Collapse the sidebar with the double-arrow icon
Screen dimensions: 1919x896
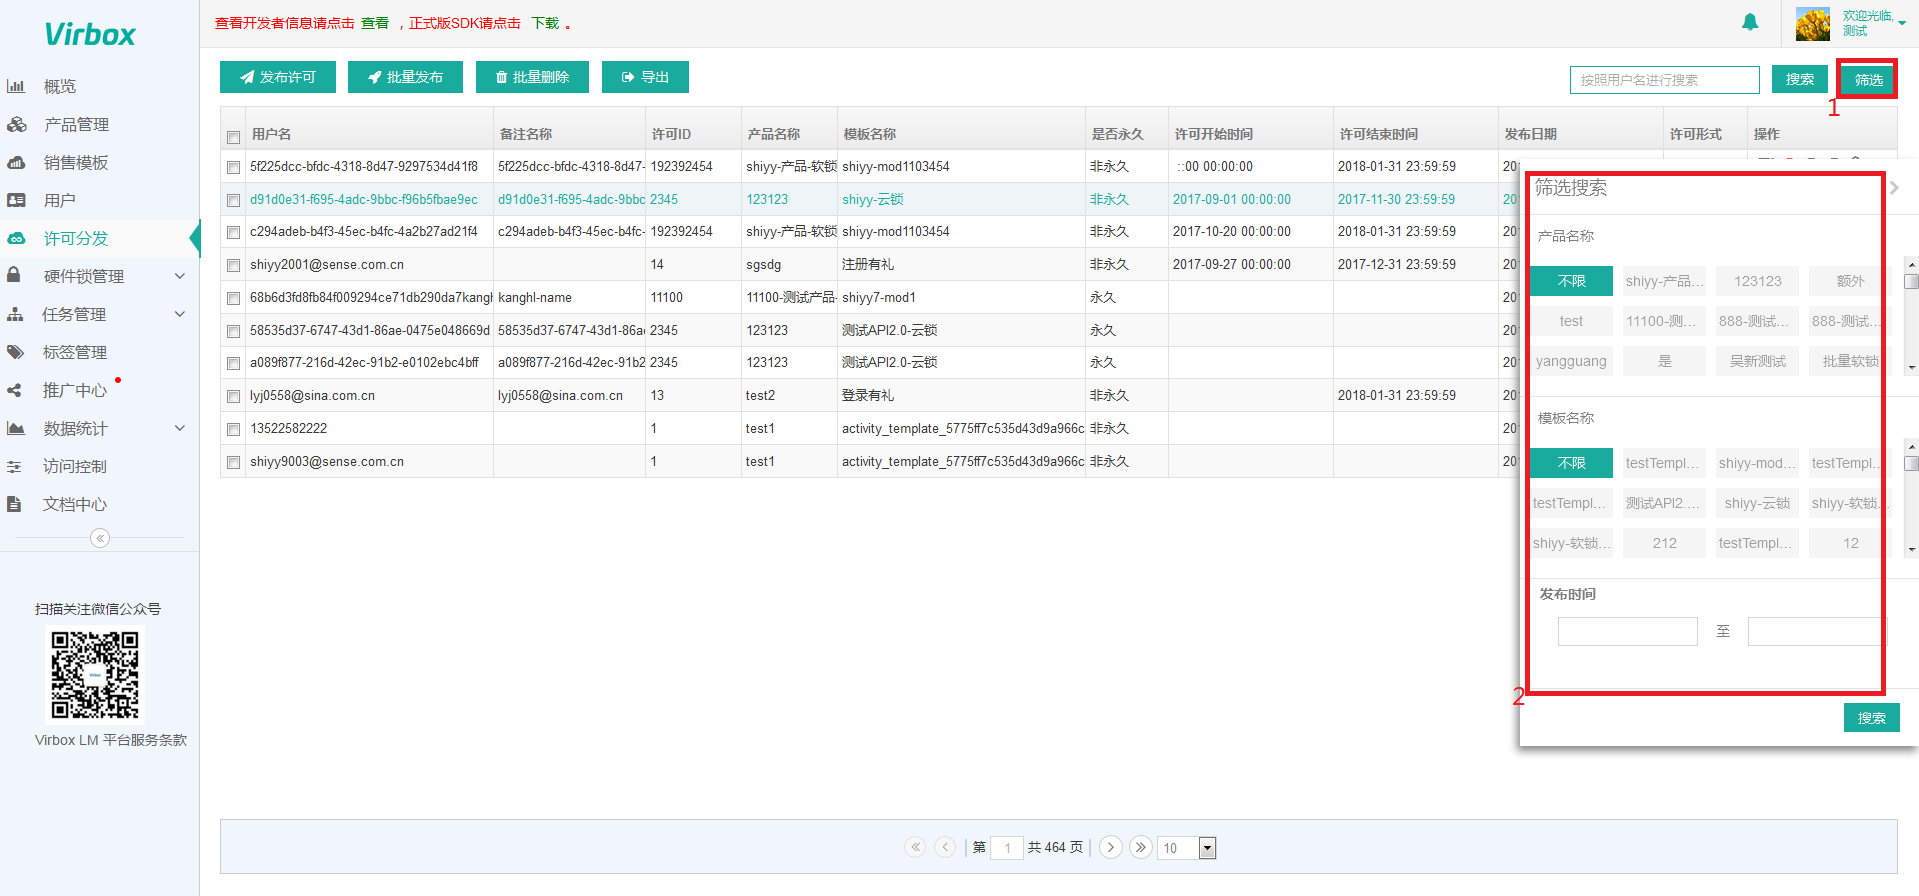[x=100, y=538]
